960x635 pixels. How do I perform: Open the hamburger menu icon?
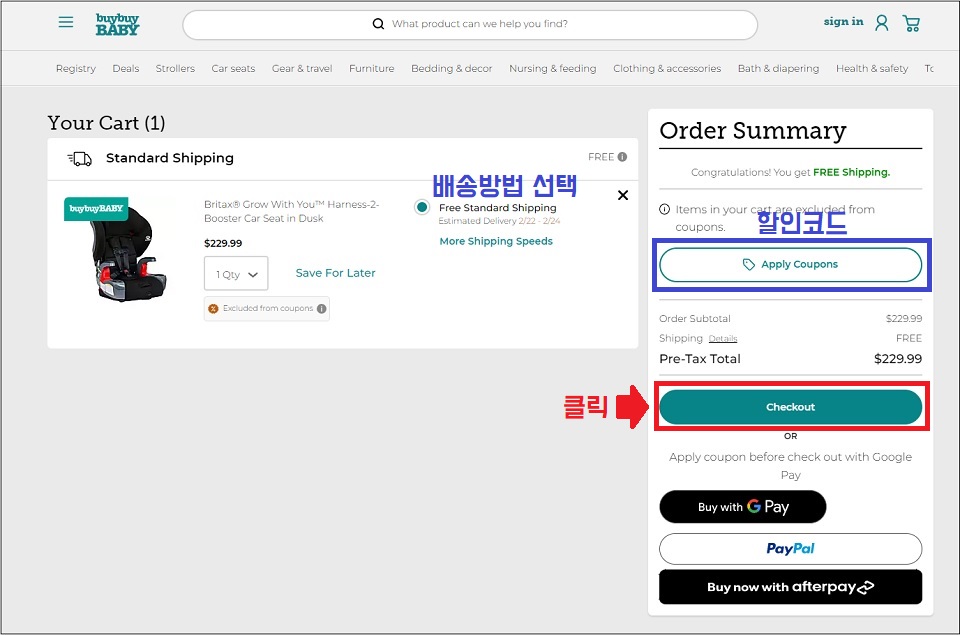(x=66, y=23)
